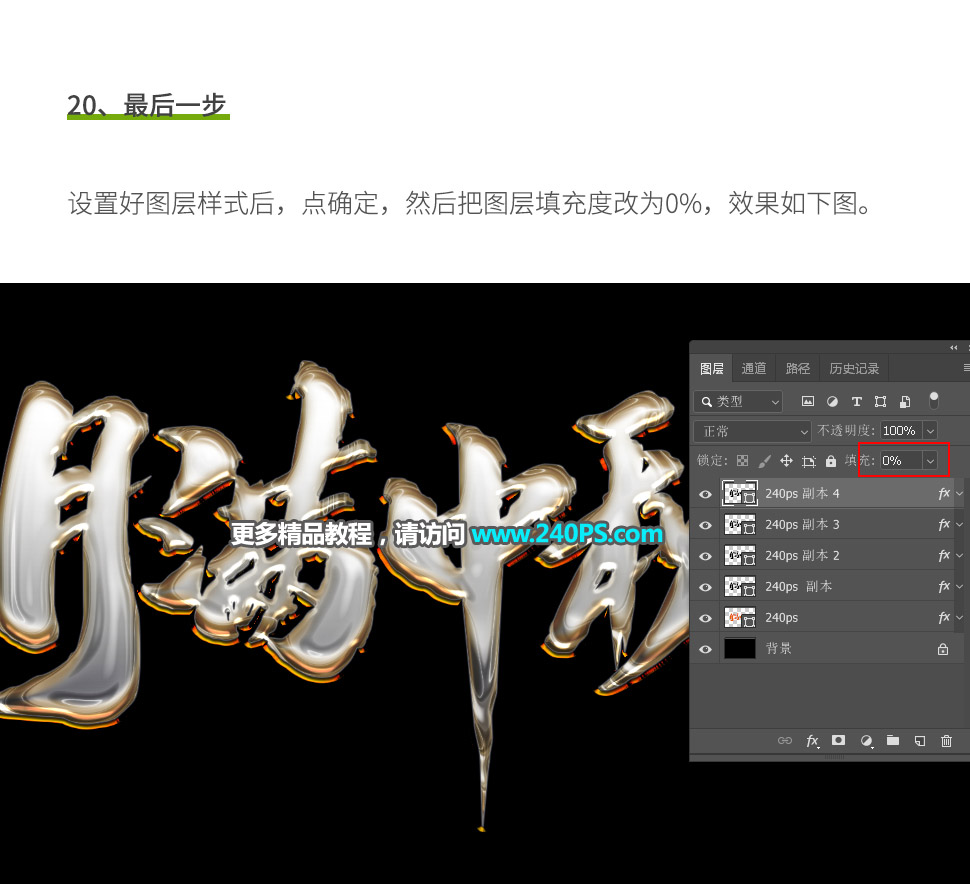Image resolution: width=970 pixels, height=884 pixels.
Task: Click the filtering toggle switch in Layers panel
Action: [x=933, y=400]
